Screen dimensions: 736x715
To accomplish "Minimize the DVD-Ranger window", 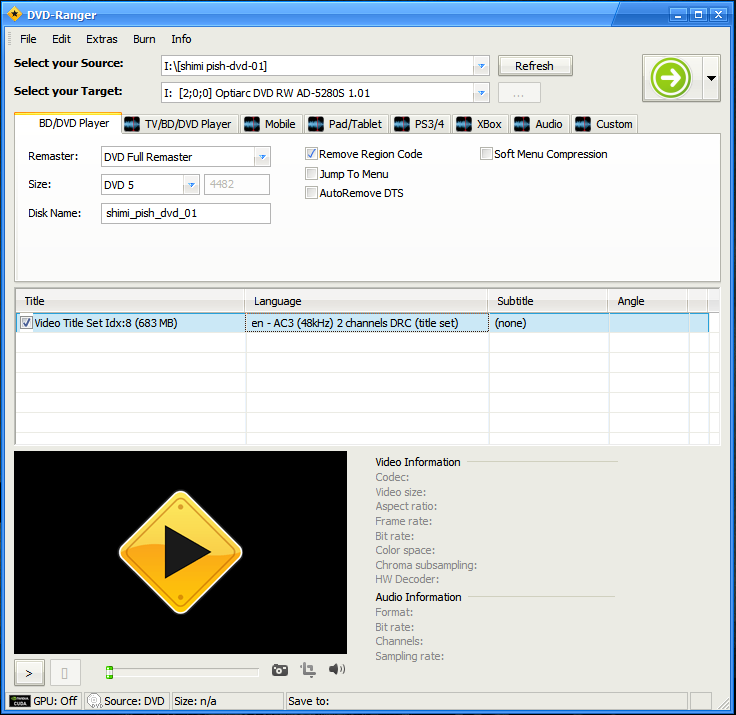I will point(678,15).
